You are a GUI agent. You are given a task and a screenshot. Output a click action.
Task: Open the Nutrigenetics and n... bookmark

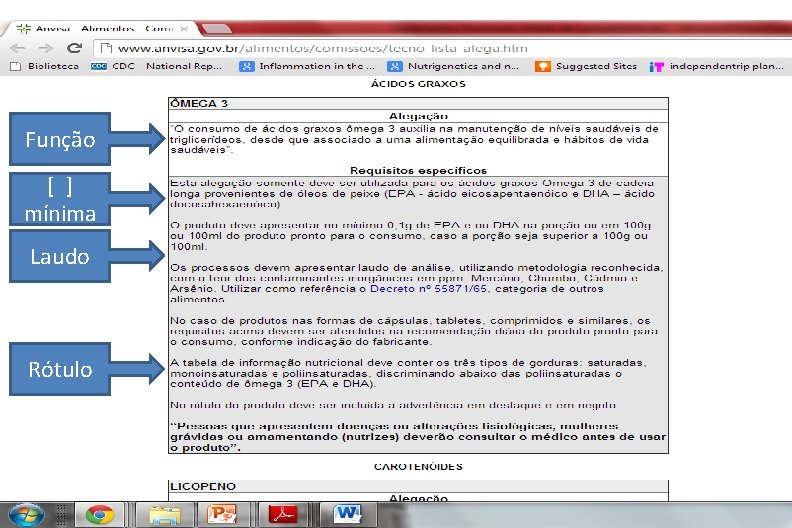coord(453,66)
